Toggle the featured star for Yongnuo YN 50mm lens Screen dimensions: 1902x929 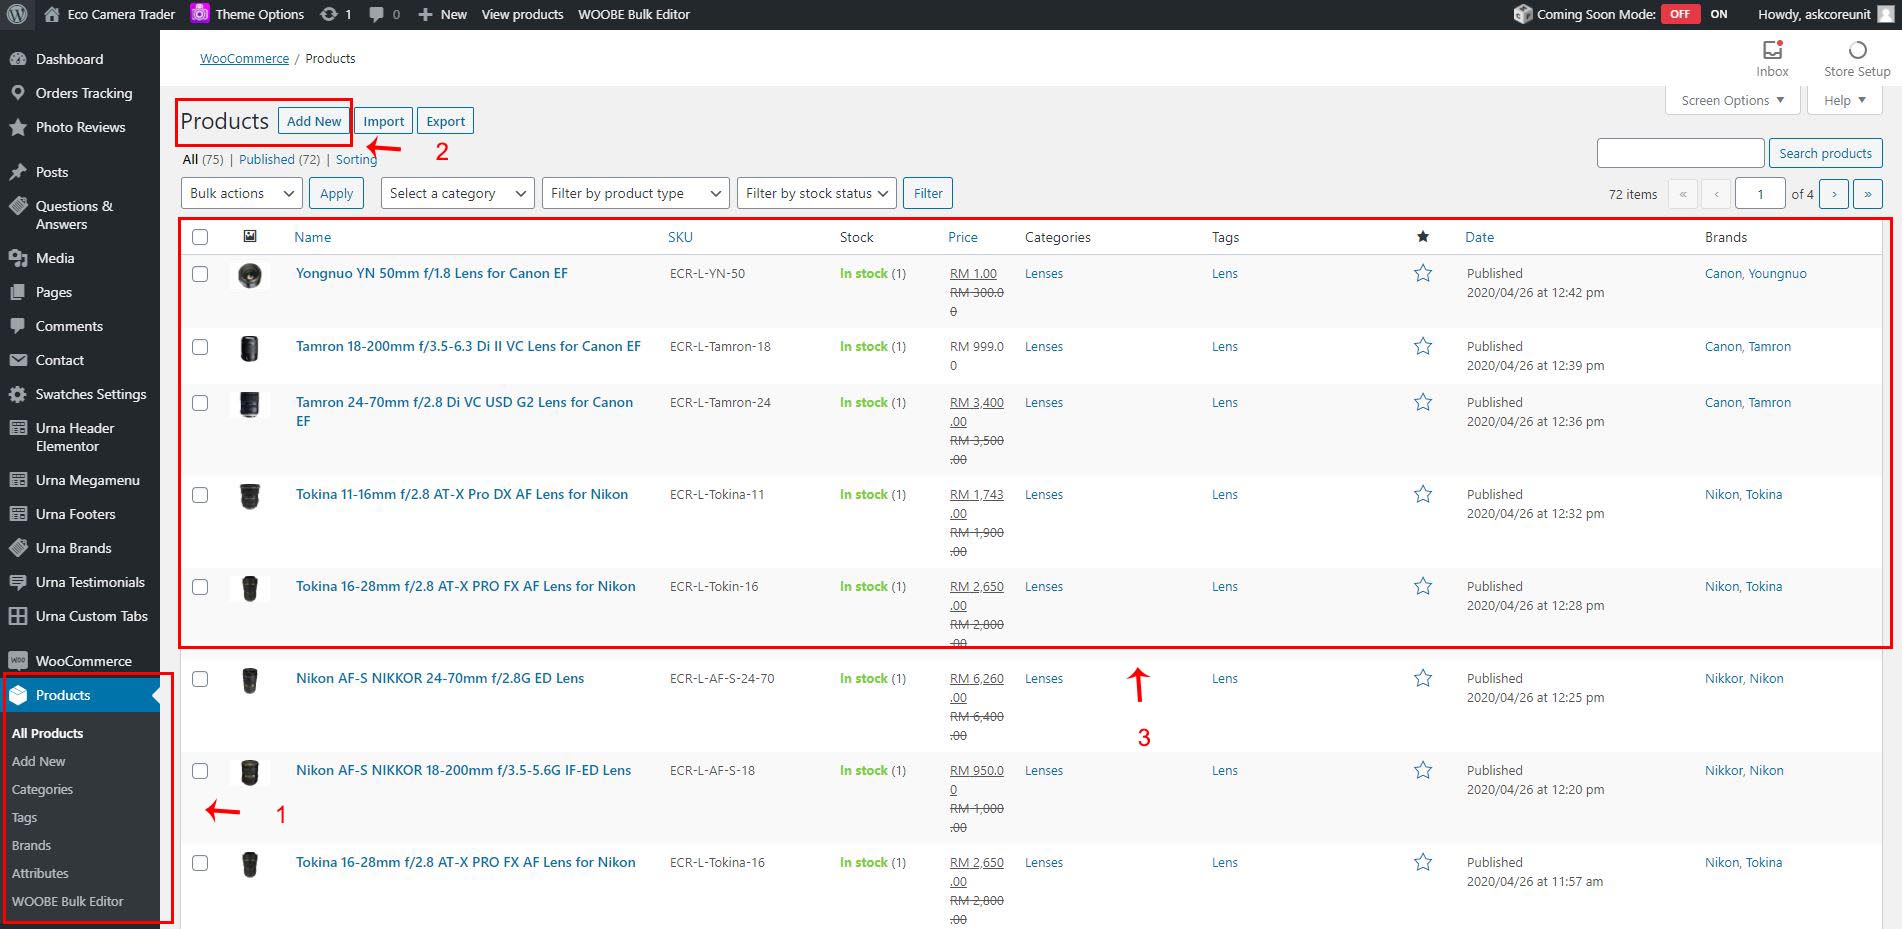(x=1423, y=273)
